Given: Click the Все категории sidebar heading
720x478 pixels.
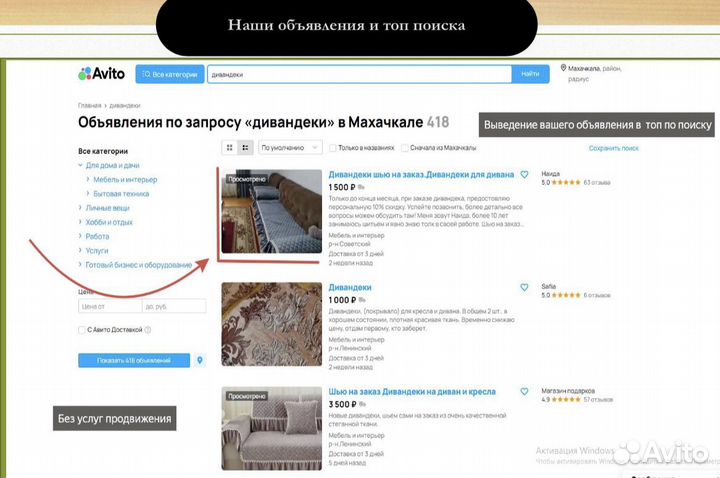Looking at the screenshot, I should [x=103, y=151].
